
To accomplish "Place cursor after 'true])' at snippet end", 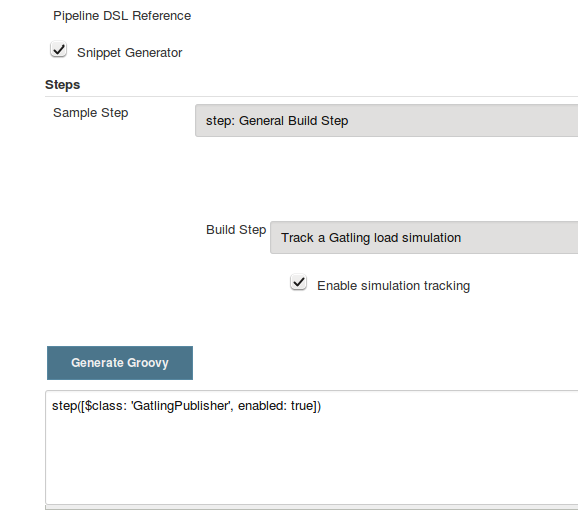I will click(322, 406).
